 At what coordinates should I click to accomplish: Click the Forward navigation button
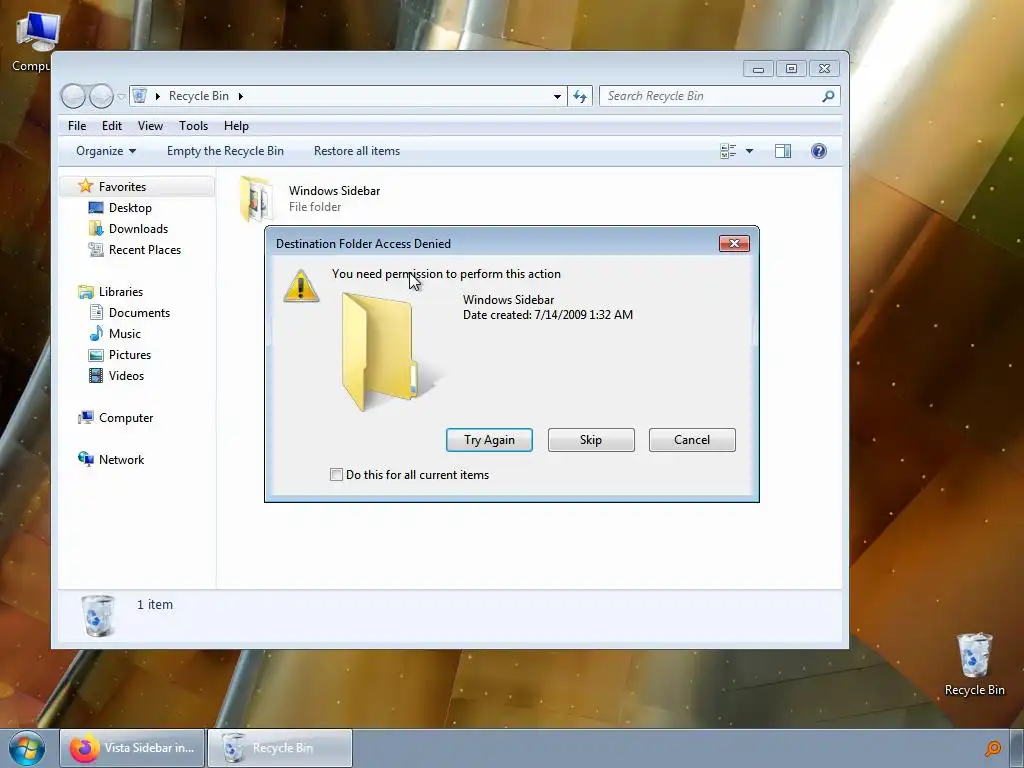(x=101, y=96)
